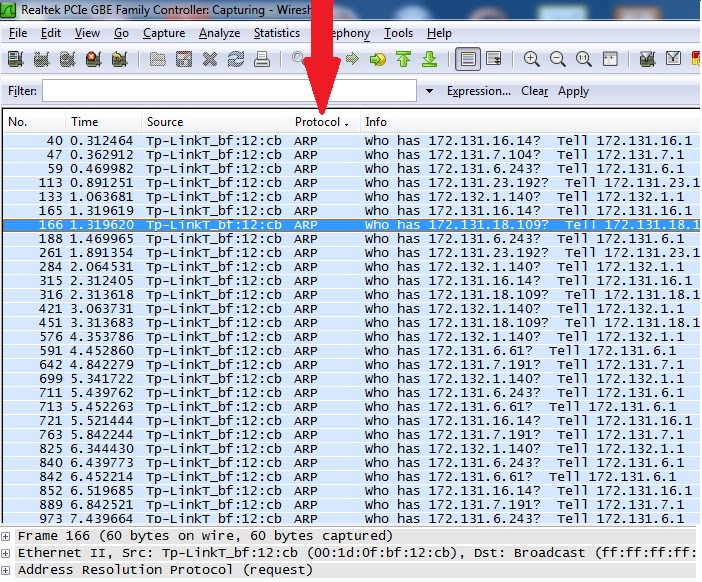Reset zoom to 100% icon

[583, 59]
